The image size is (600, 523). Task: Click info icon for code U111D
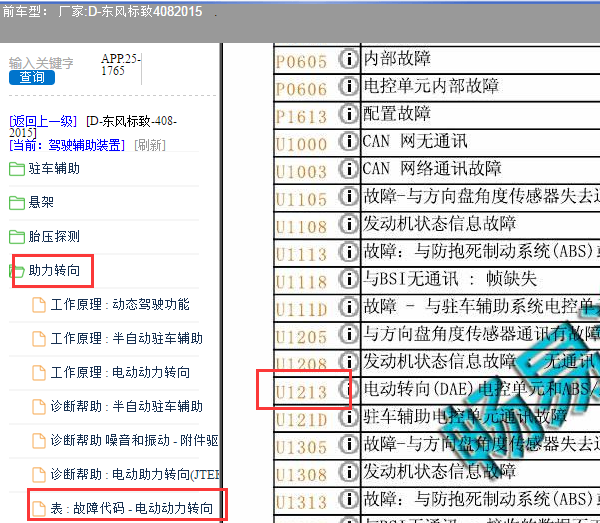point(348,306)
